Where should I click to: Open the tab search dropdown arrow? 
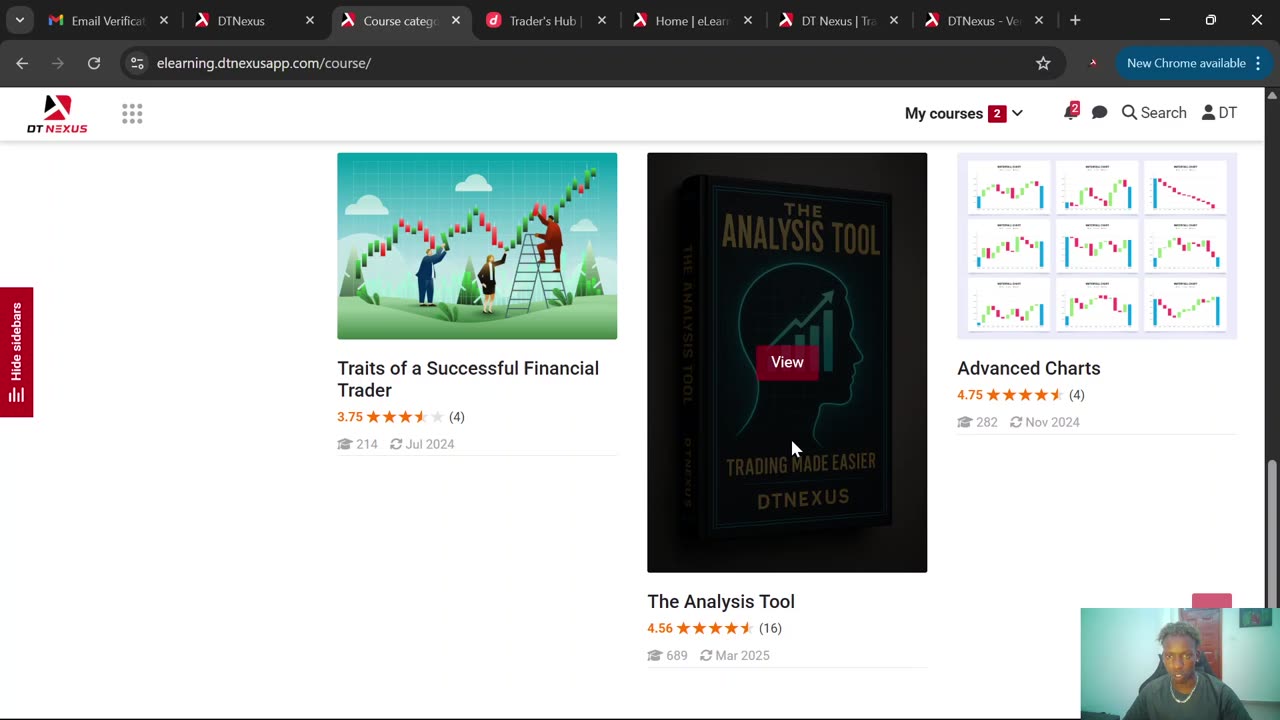pos(20,20)
